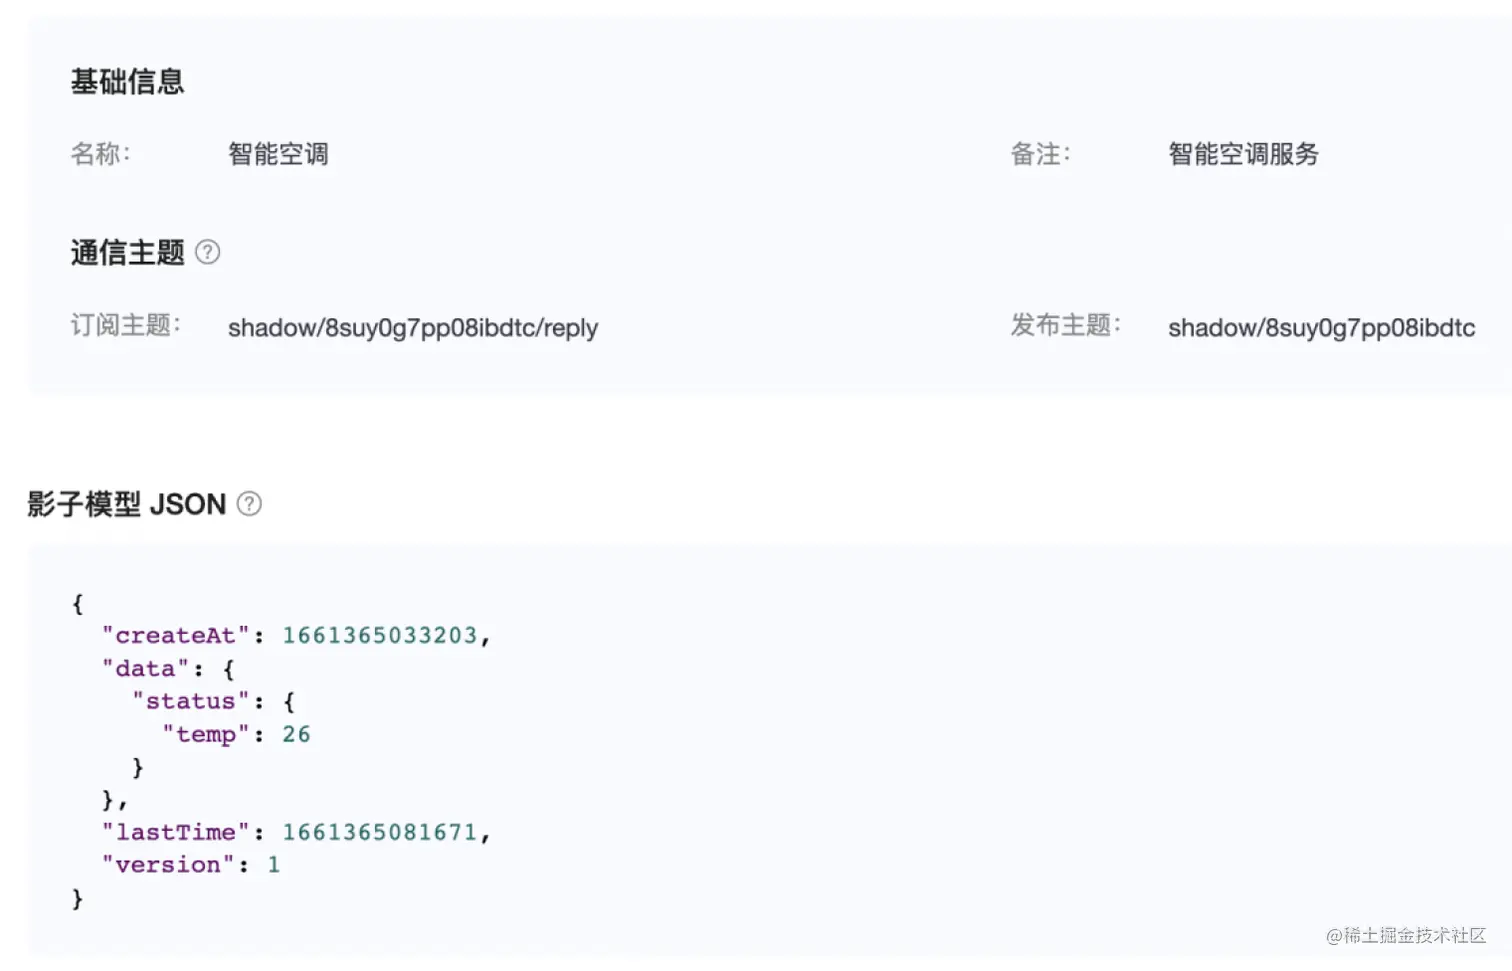1512x971 pixels.
Task: Click the createAt value 1661365033203
Action: (x=380, y=635)
